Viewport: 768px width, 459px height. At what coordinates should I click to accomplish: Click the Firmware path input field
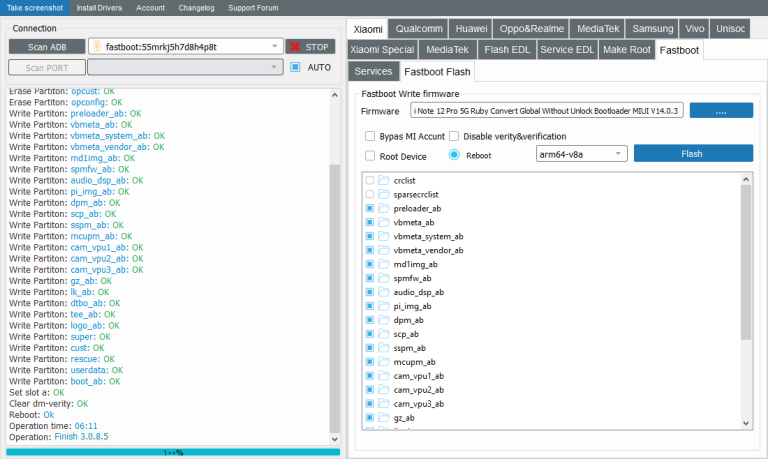coord(547,110)
